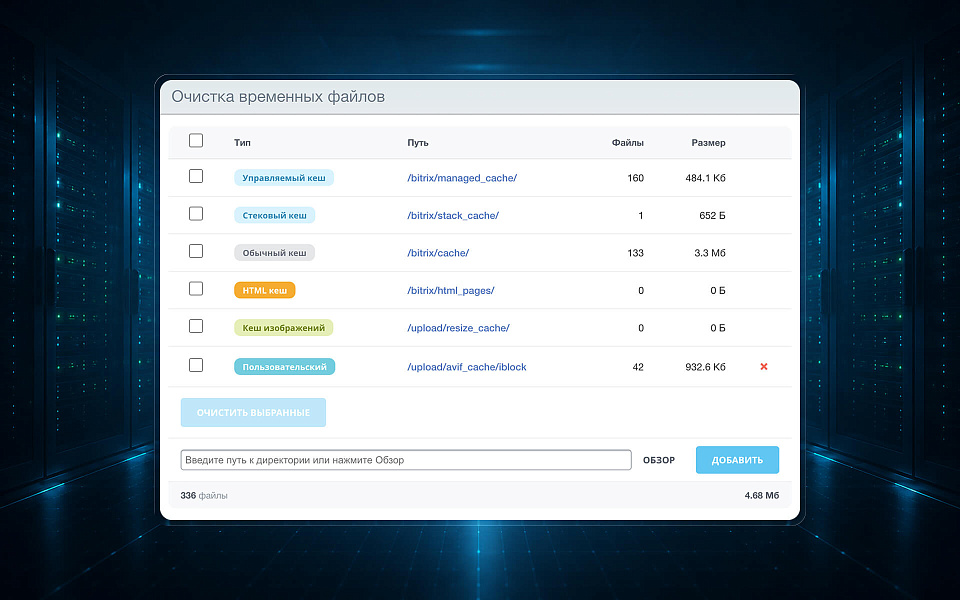Click the 42 files count
This screenshot has width=960, height=600.
638,367
